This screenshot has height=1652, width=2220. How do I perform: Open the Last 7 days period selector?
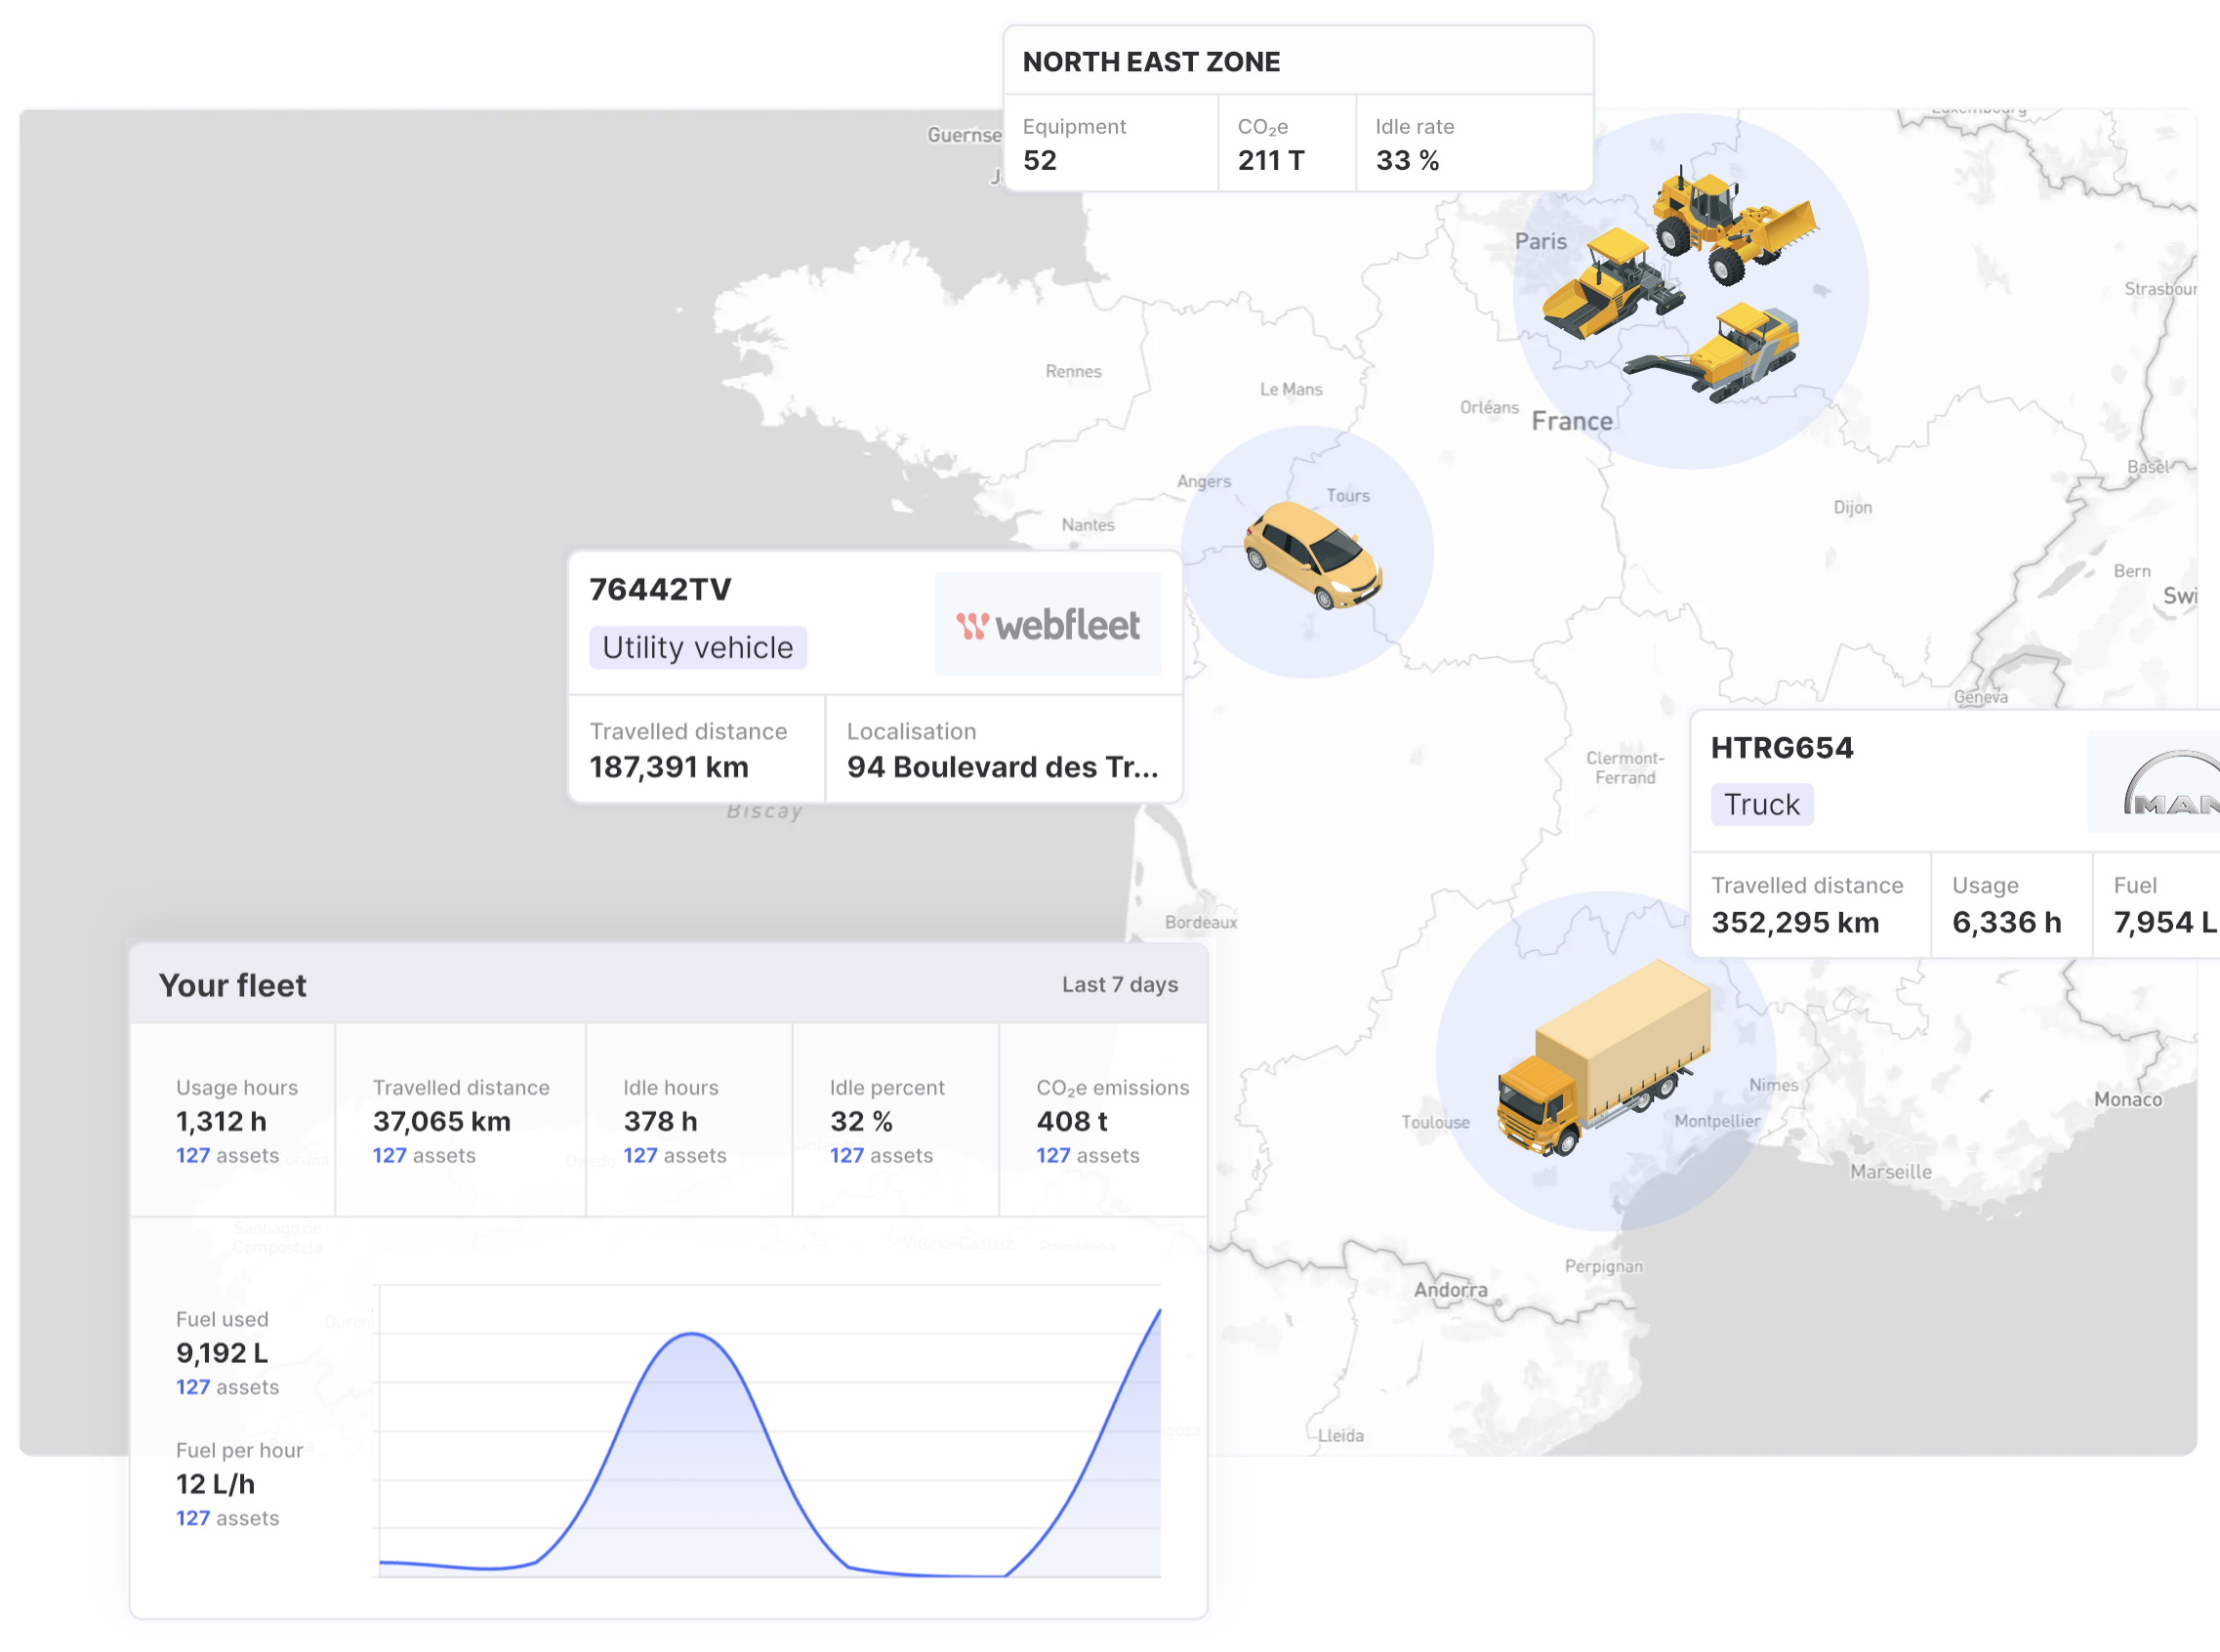click(x=1119, y=985)
